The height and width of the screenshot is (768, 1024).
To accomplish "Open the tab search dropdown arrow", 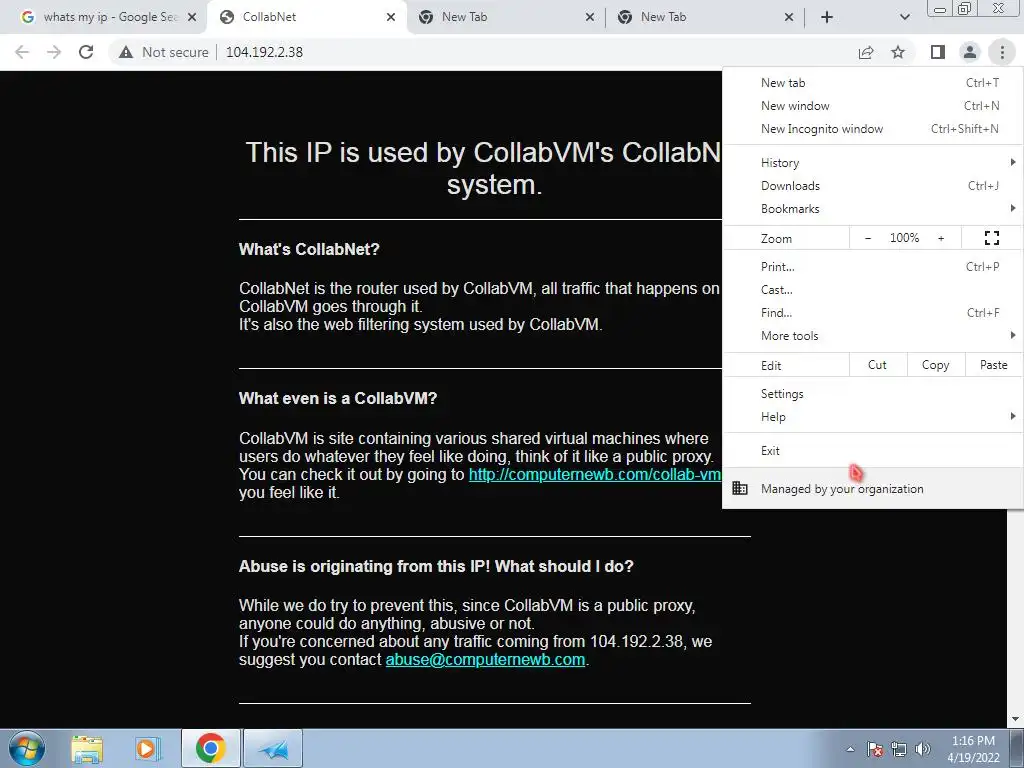I will (x=904, y=18).
